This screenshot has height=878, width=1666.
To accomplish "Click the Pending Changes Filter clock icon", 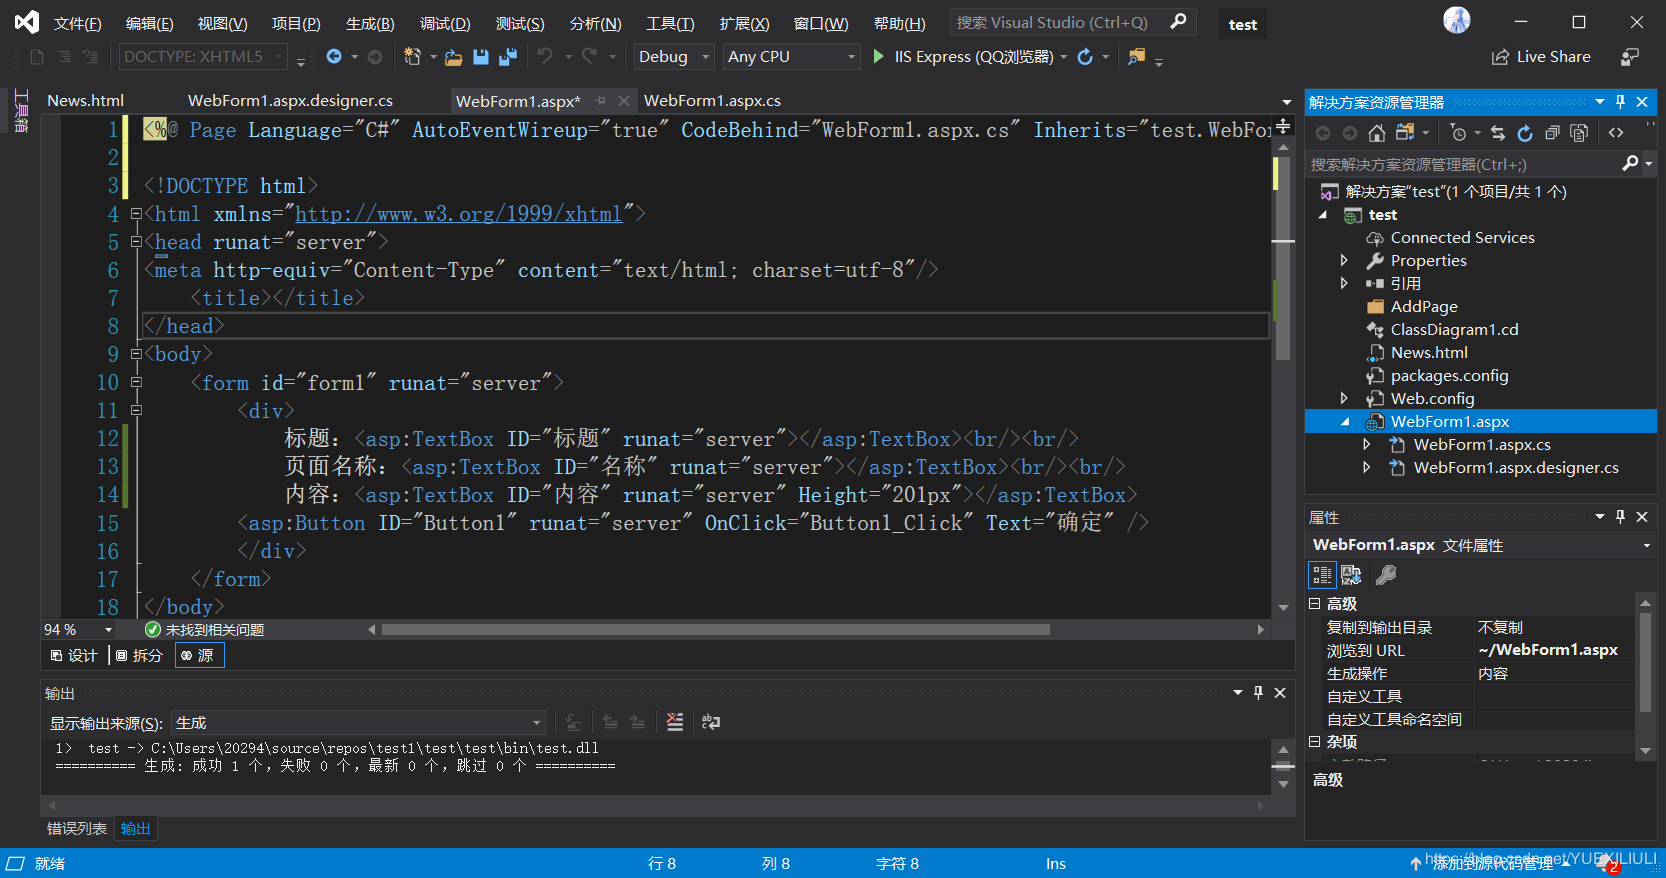I will pos(1459,133).
